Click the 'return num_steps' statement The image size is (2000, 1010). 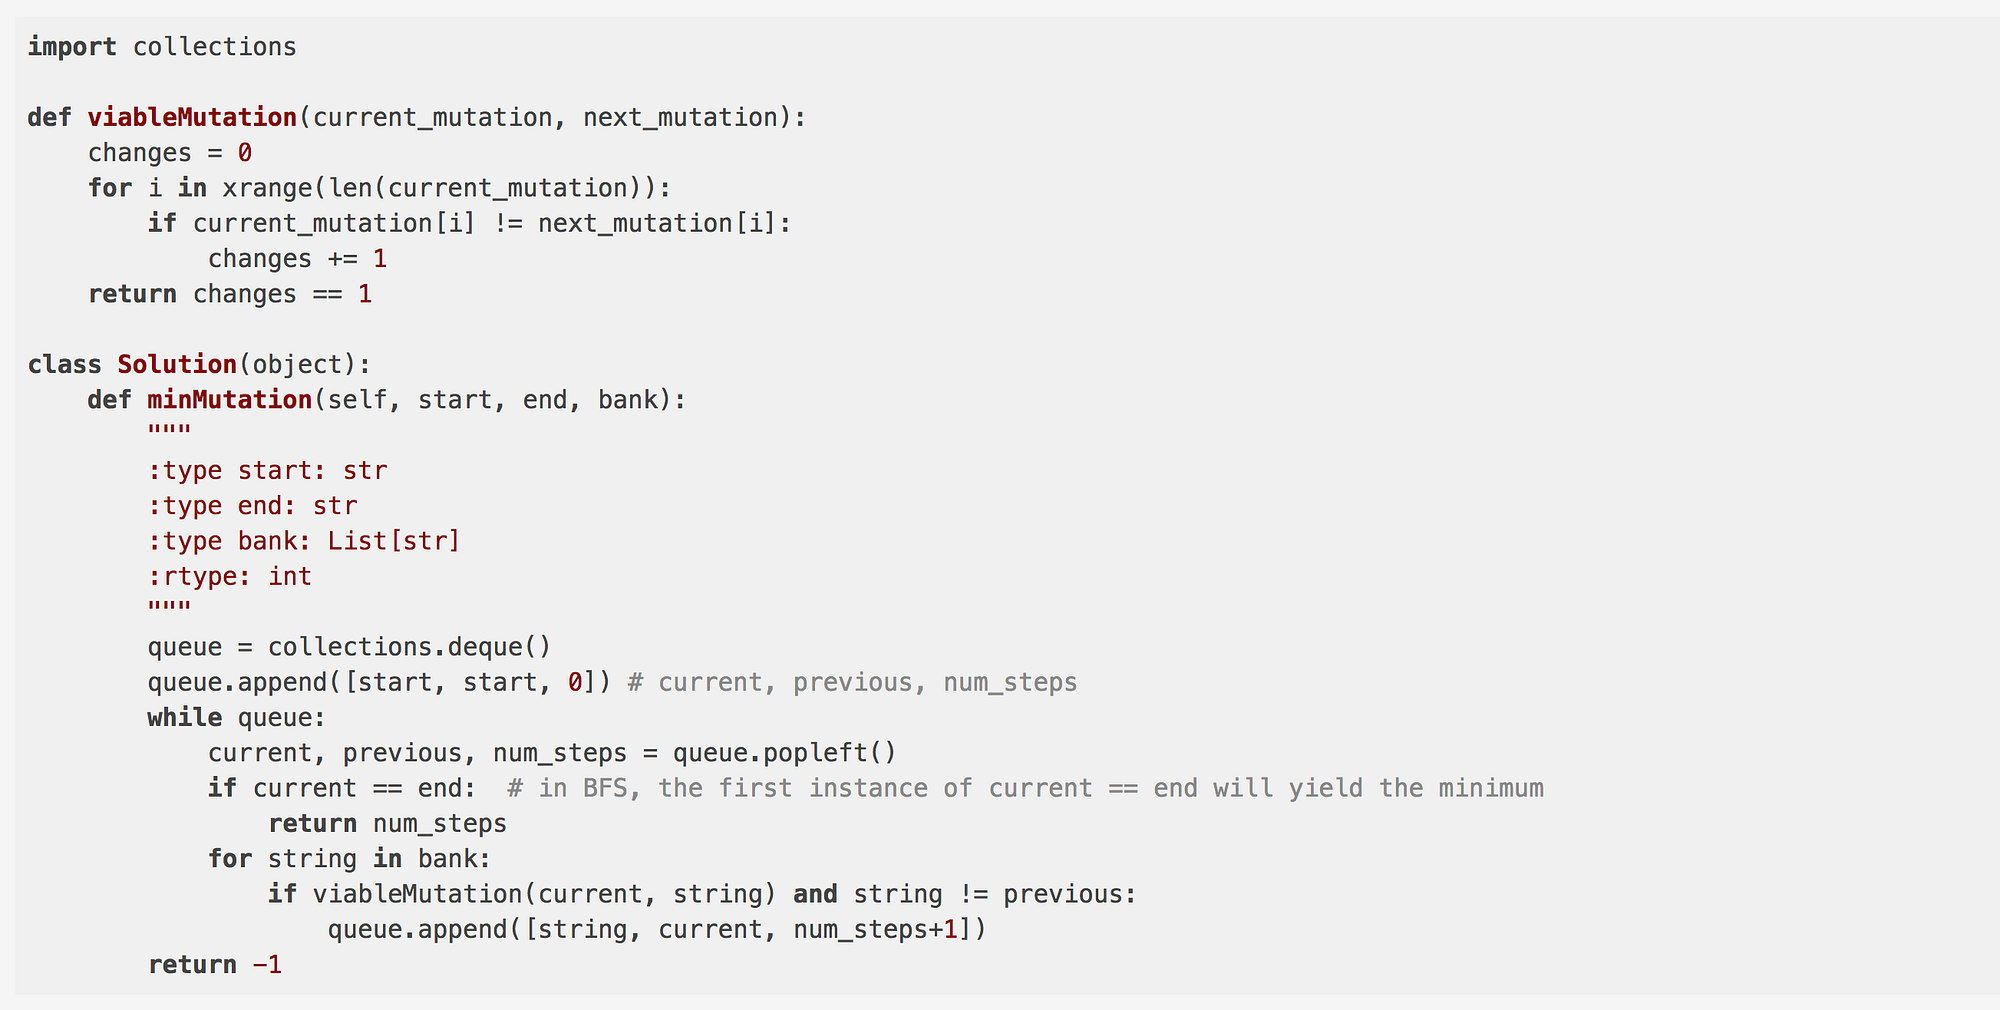(387, 824)
